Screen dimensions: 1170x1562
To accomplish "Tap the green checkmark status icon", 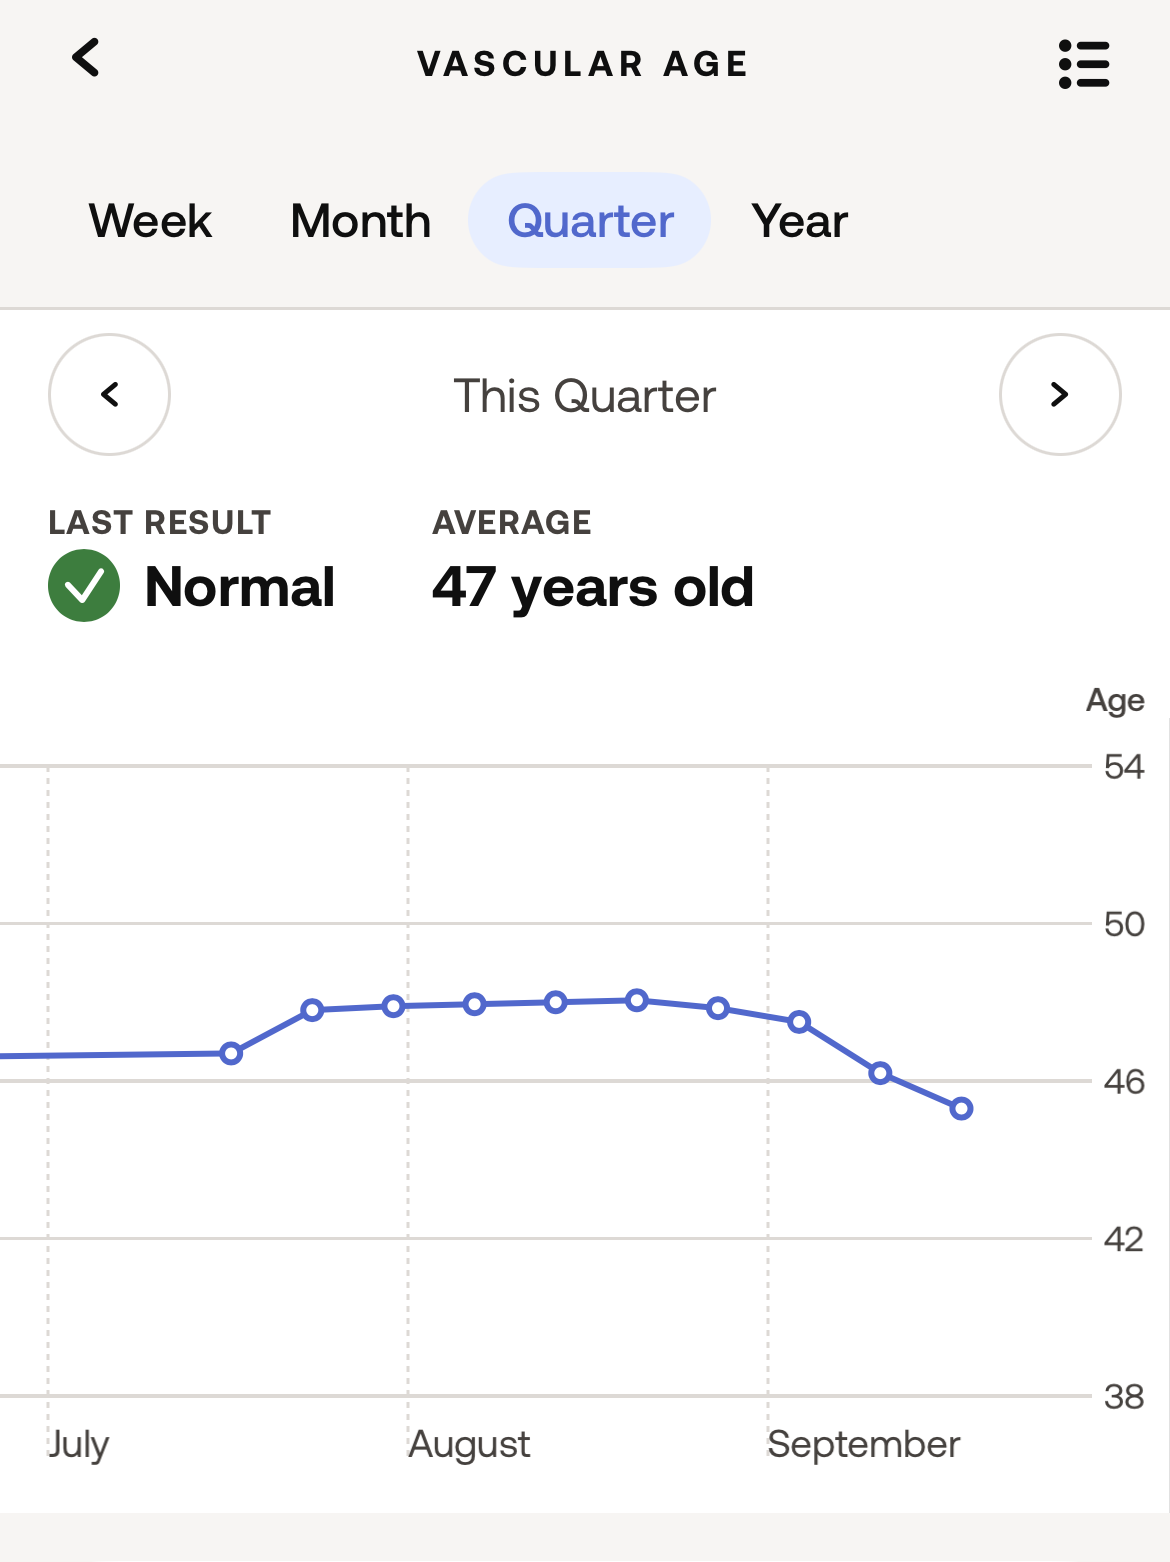I will pyautogui.click(x=84, y=586).
